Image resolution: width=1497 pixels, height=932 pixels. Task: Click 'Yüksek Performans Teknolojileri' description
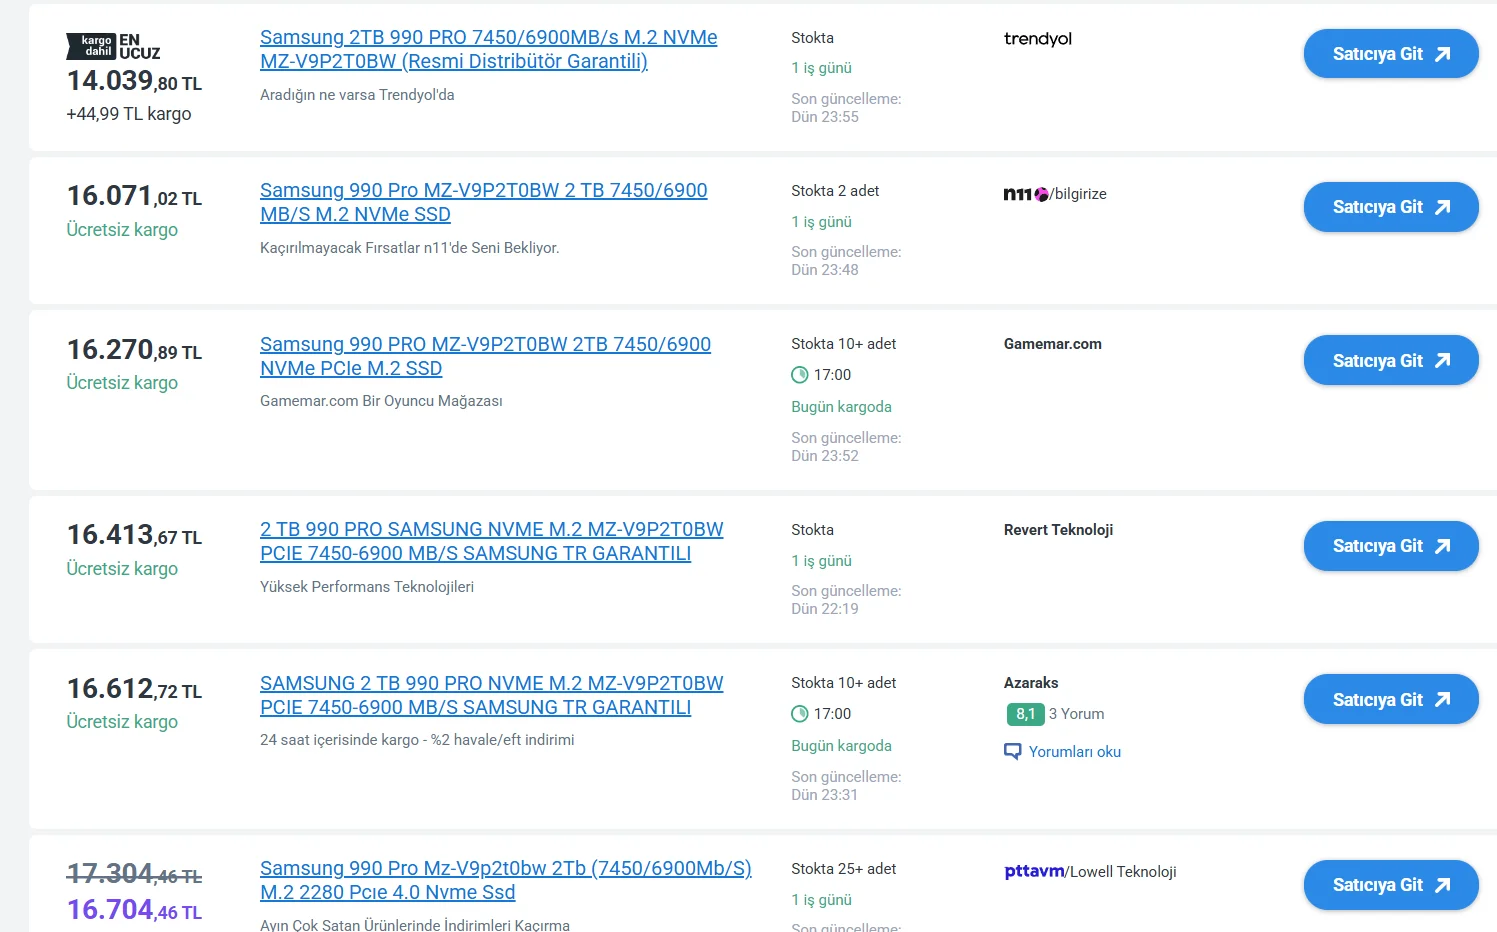[367, 587]
